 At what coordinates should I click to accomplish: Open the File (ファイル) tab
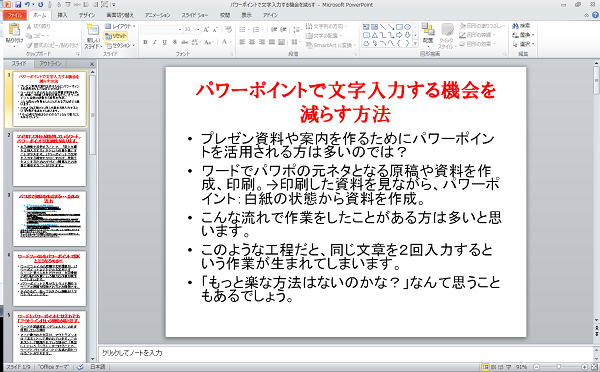(x=15, y=15)
